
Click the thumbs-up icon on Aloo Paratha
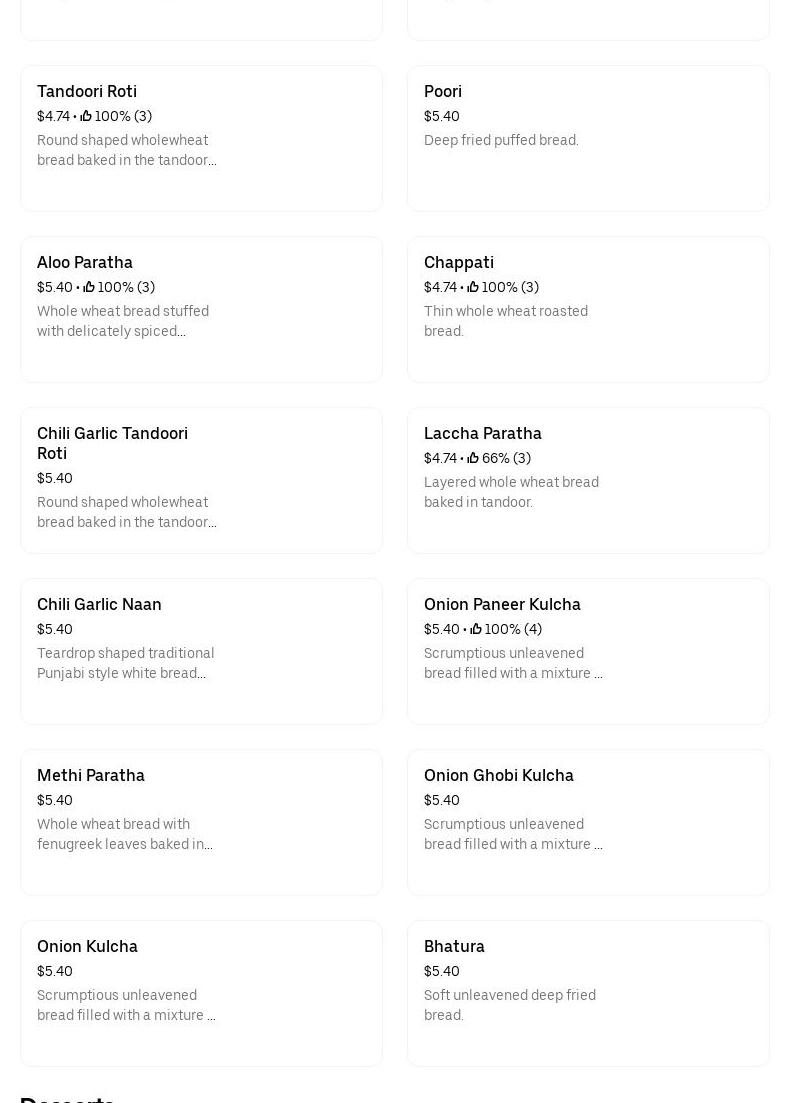89,287
